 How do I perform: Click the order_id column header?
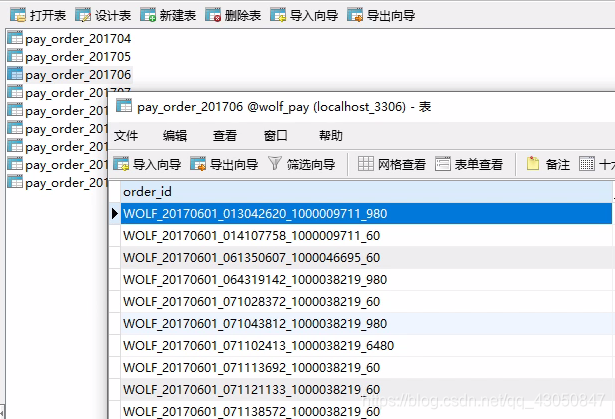[x=366, y=192]
